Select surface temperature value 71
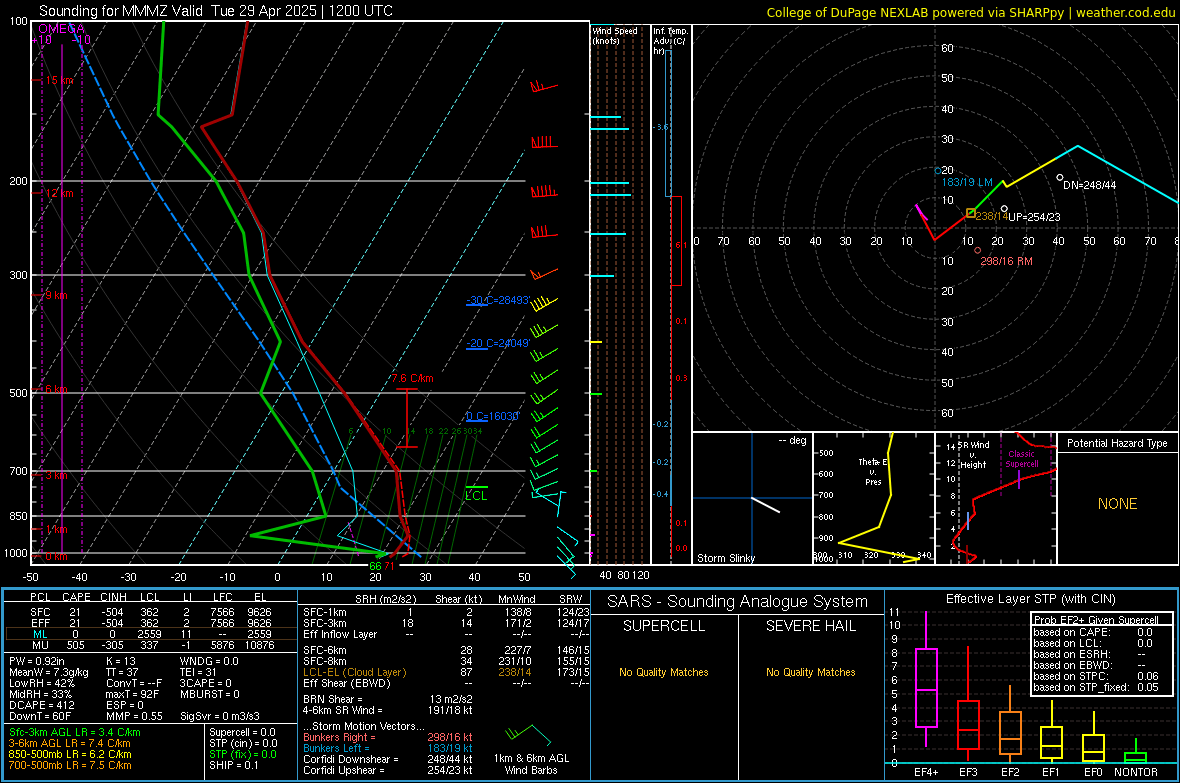 click(389, 566)
